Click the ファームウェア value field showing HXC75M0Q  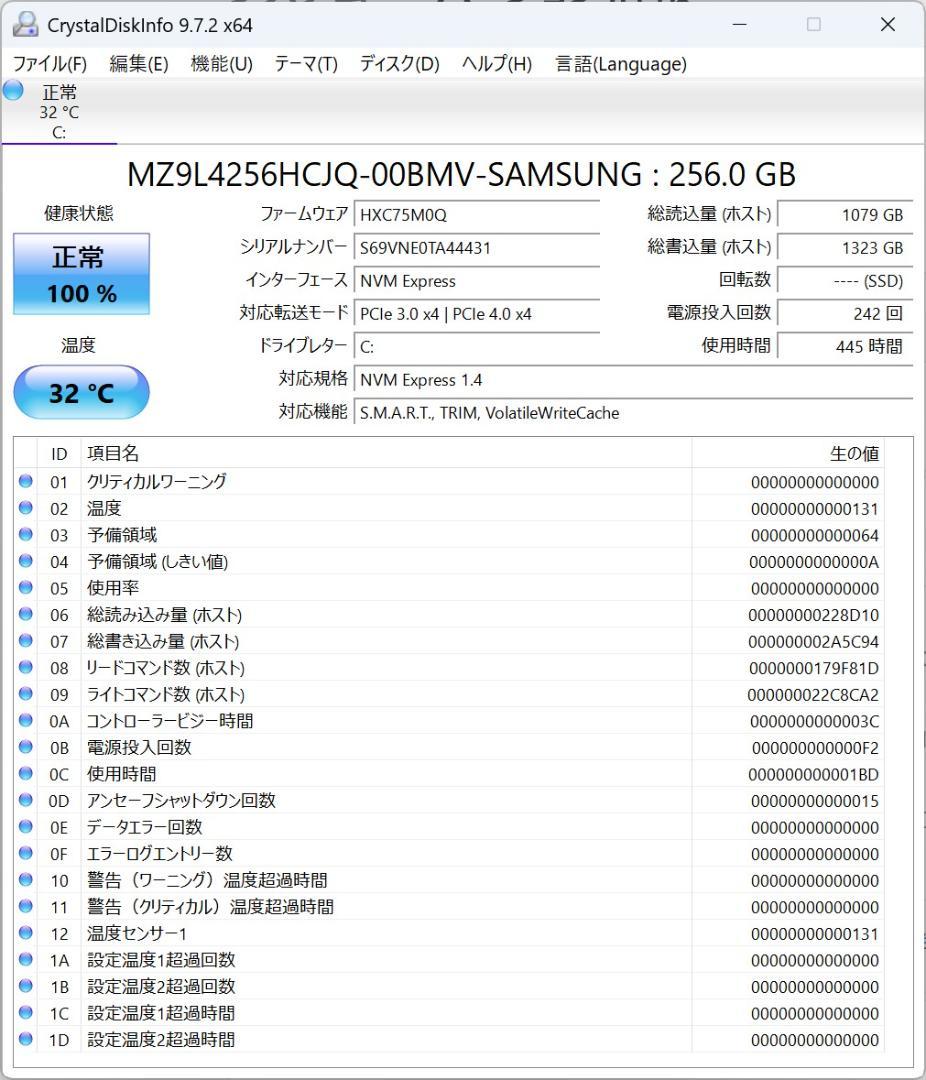(x=477, y=213)
